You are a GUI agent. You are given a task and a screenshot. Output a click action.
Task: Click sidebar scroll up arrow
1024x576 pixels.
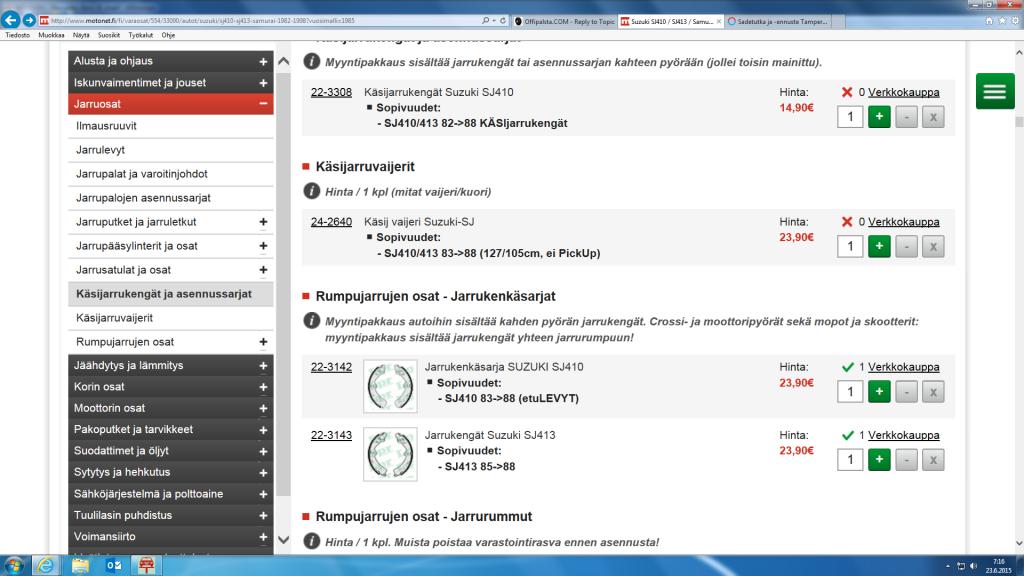coord(283,61)
